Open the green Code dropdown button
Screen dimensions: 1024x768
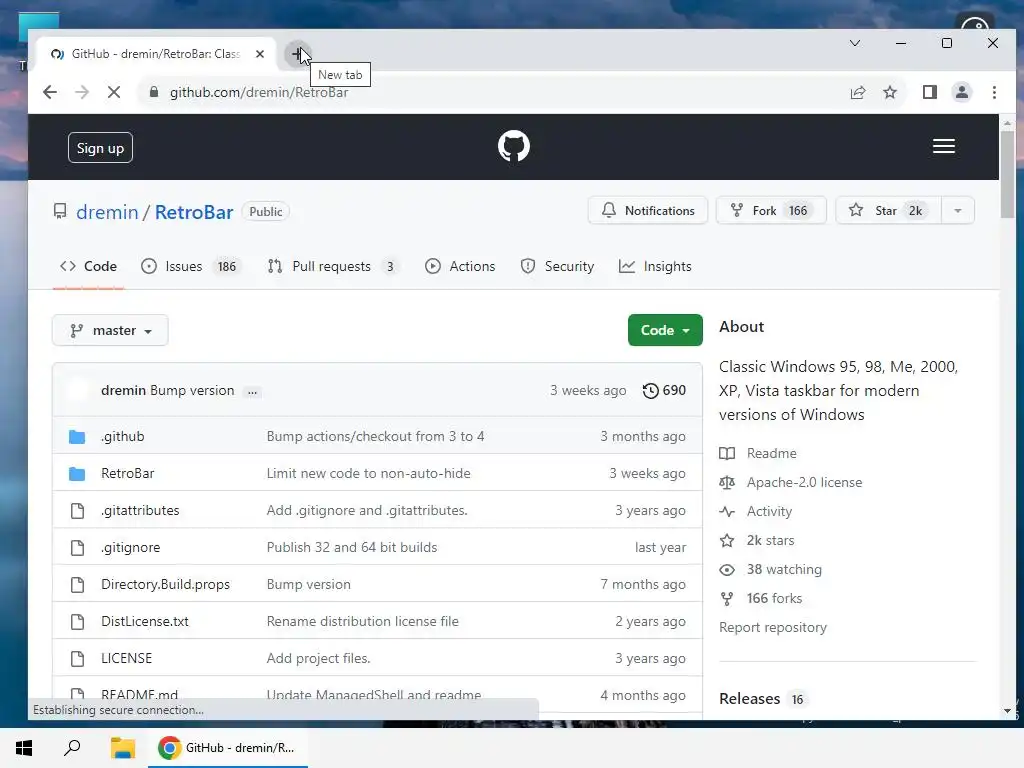pos(665,330)
